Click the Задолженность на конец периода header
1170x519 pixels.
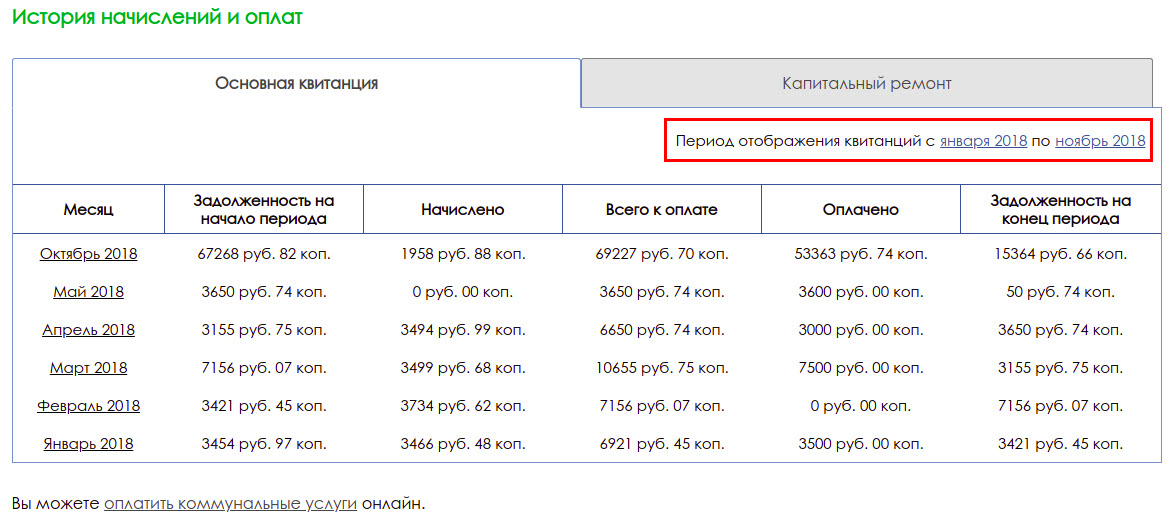[x=1060, y=210]
